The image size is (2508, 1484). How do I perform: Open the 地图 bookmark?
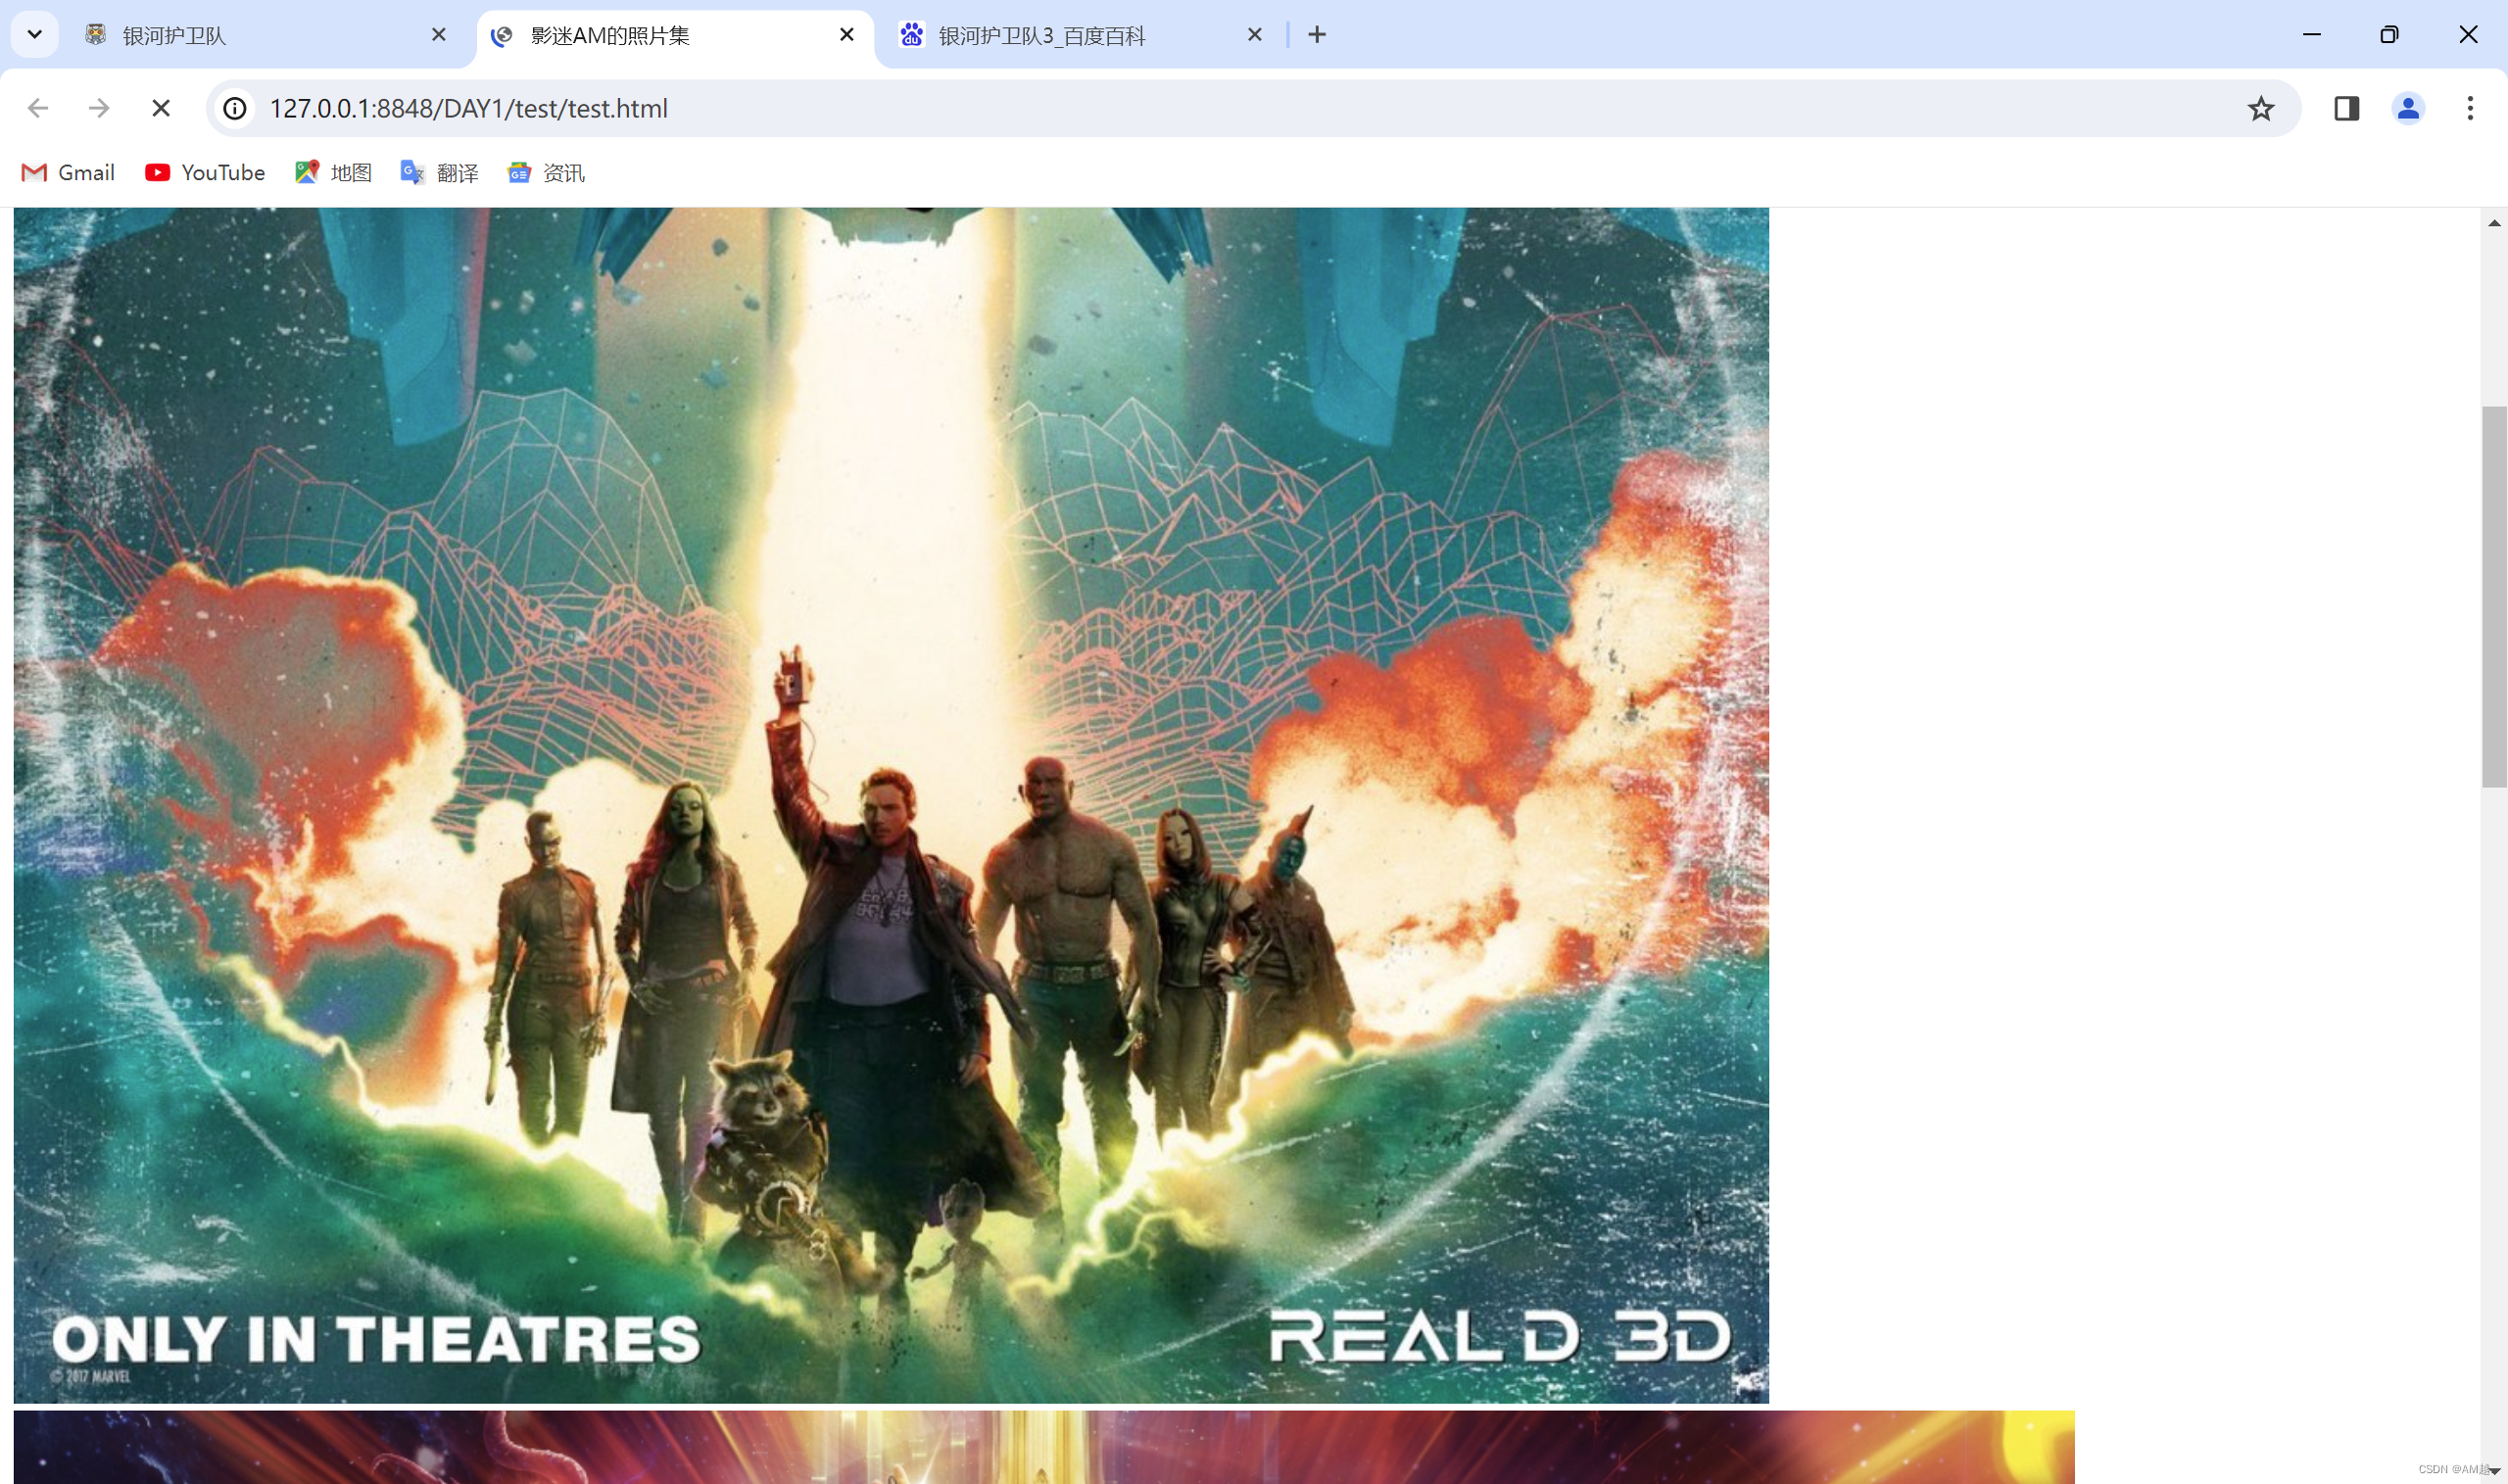click(x=333, y=173)
